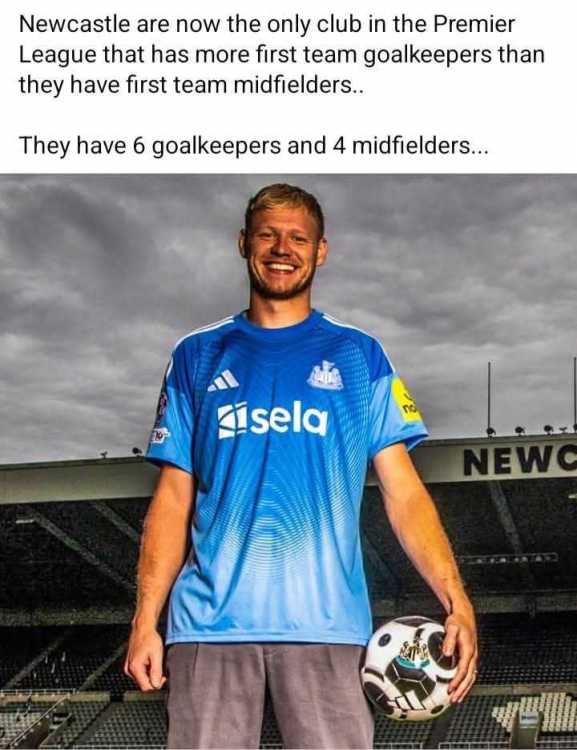
Task: Click the empty hand hanging beside the shorts
Action: click(146, 664)
